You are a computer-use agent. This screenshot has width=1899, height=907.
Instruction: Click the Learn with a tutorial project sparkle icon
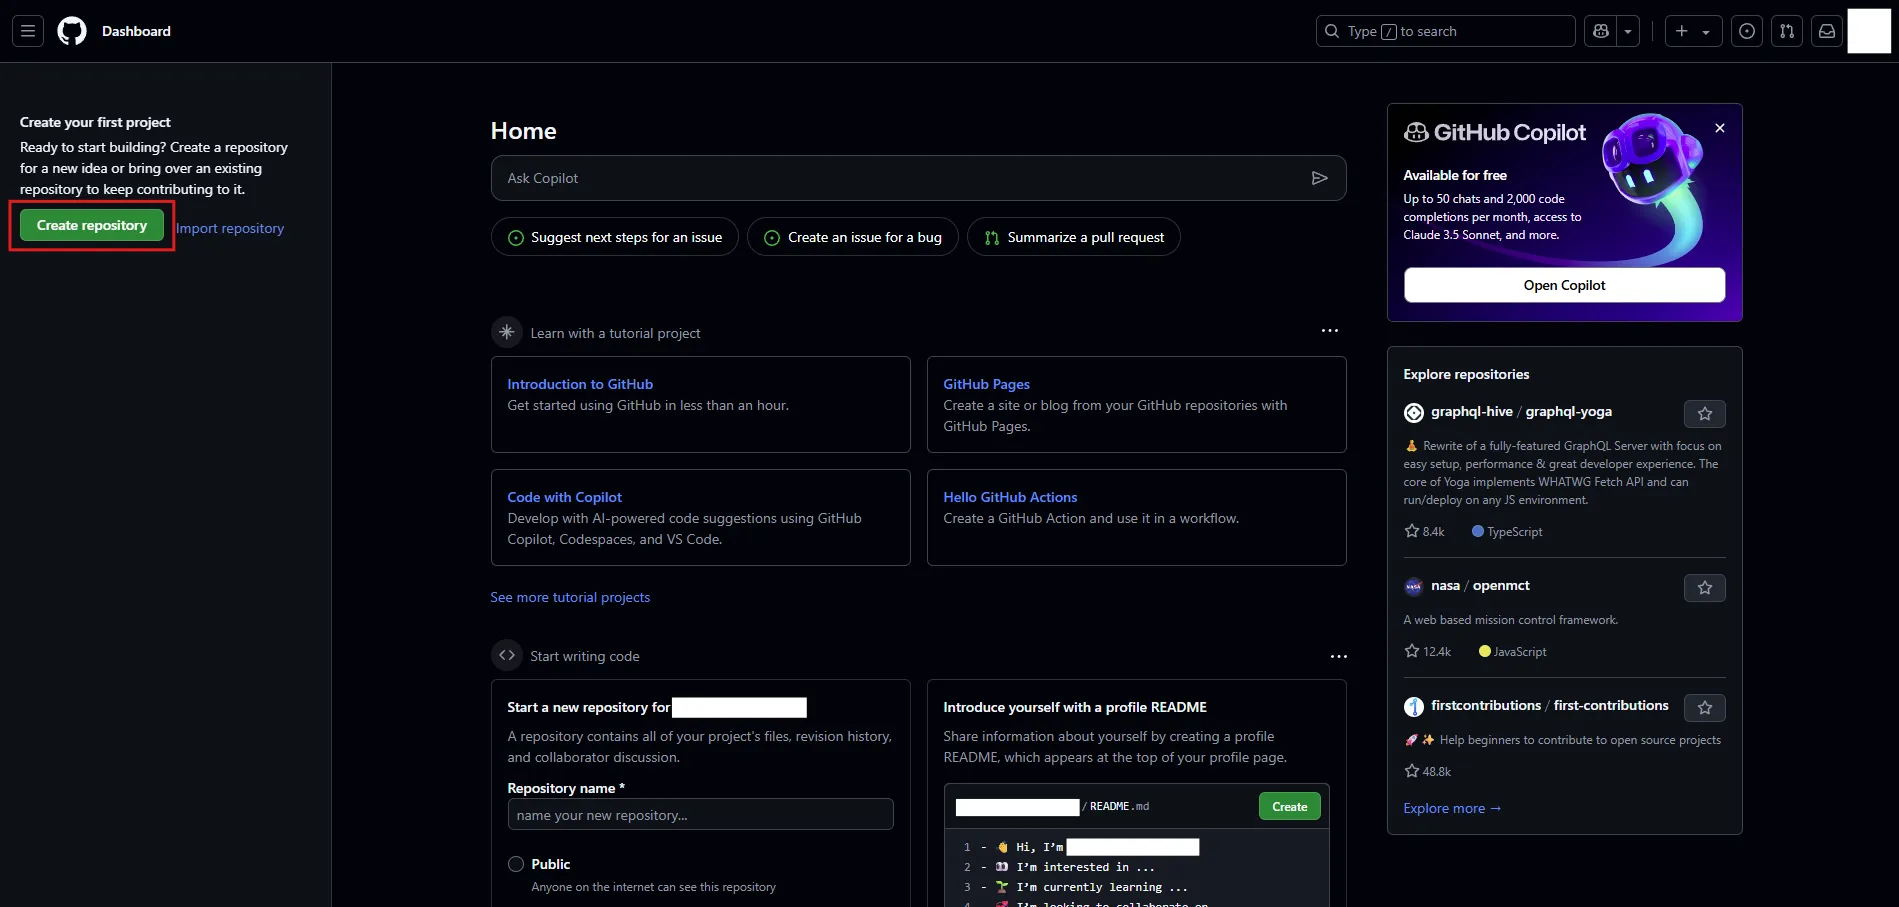pyautogui.click(x=507, y=332)
